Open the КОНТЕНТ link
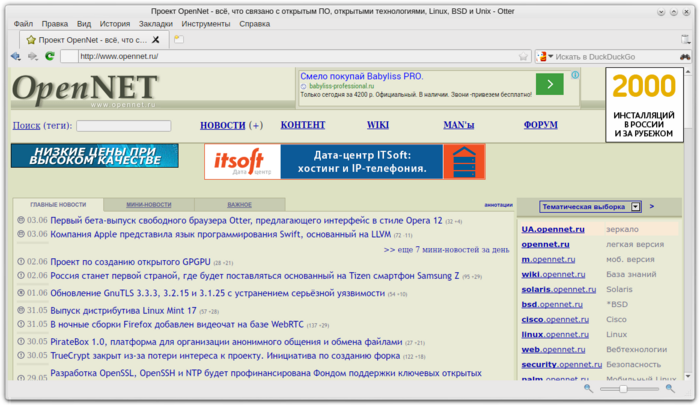700x405 pixels. point(303,125)
